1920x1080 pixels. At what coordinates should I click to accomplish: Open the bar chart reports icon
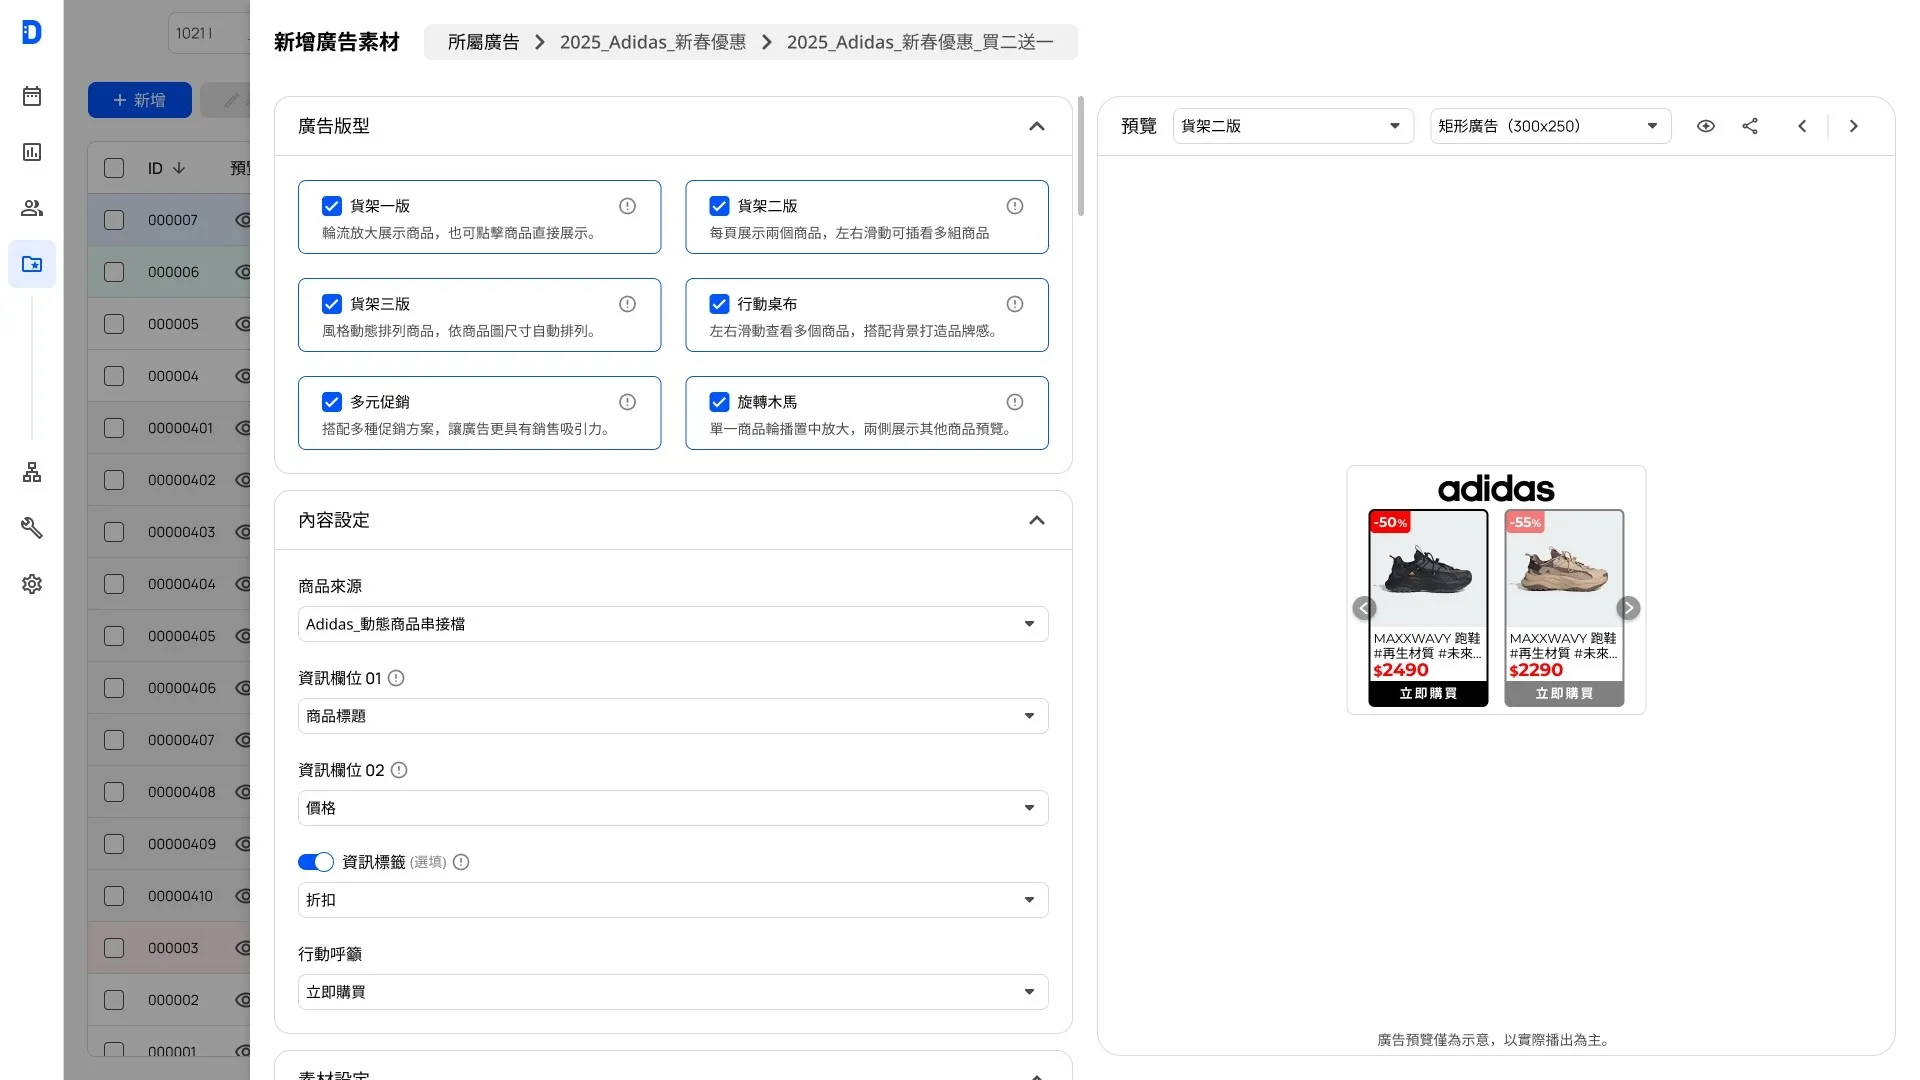(x=32, y=152)
